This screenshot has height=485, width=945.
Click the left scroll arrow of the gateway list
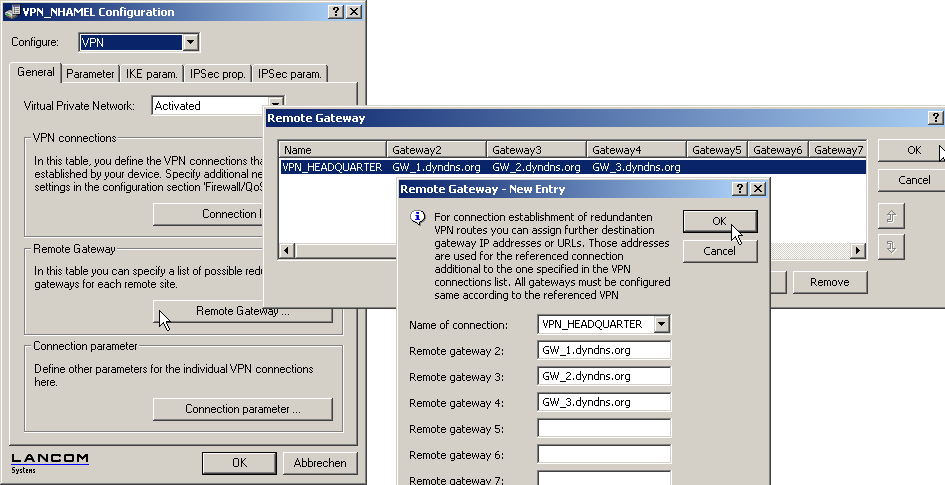[x=285, y=249]
